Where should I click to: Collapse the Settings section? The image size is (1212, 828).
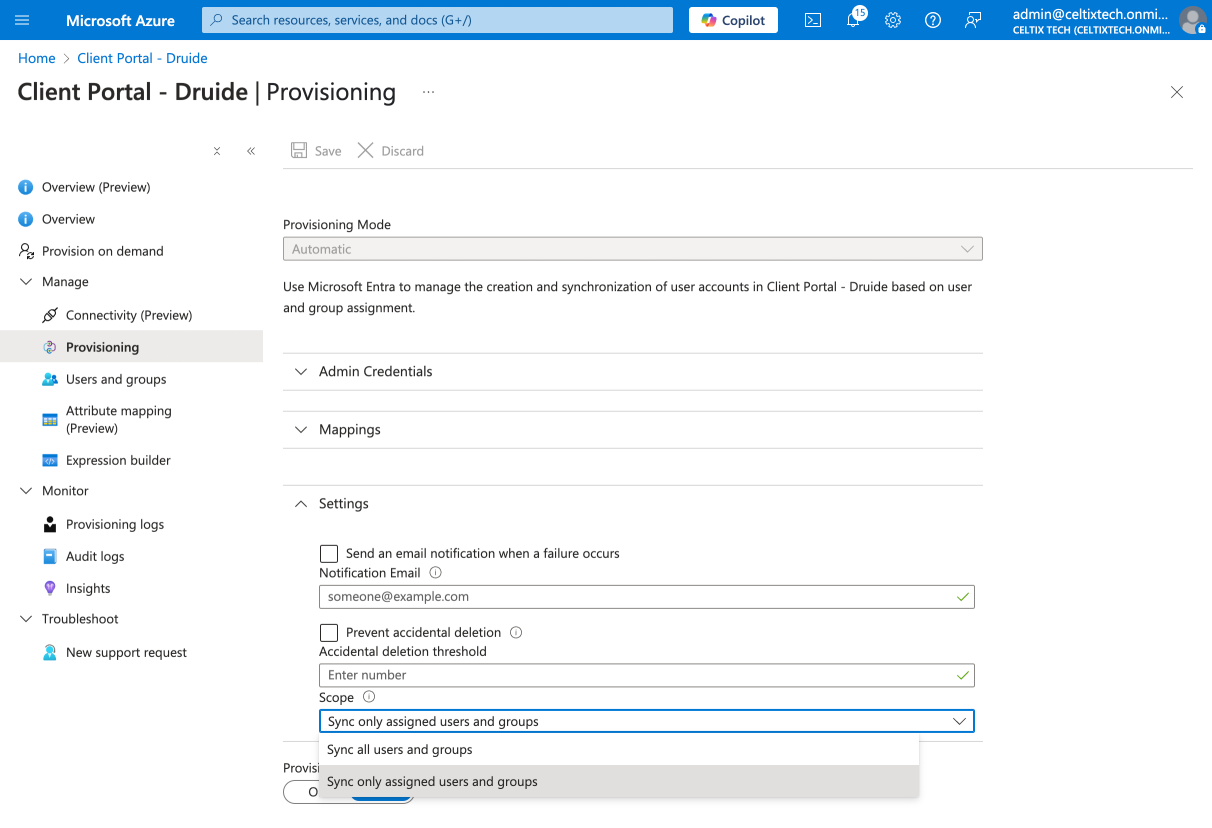coord(343,504)
